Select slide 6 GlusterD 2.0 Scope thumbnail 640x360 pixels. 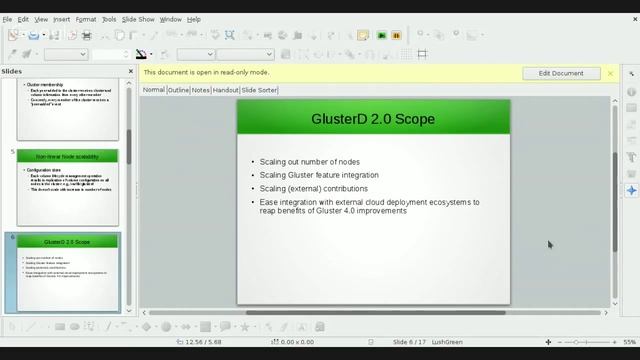[68, 273]
